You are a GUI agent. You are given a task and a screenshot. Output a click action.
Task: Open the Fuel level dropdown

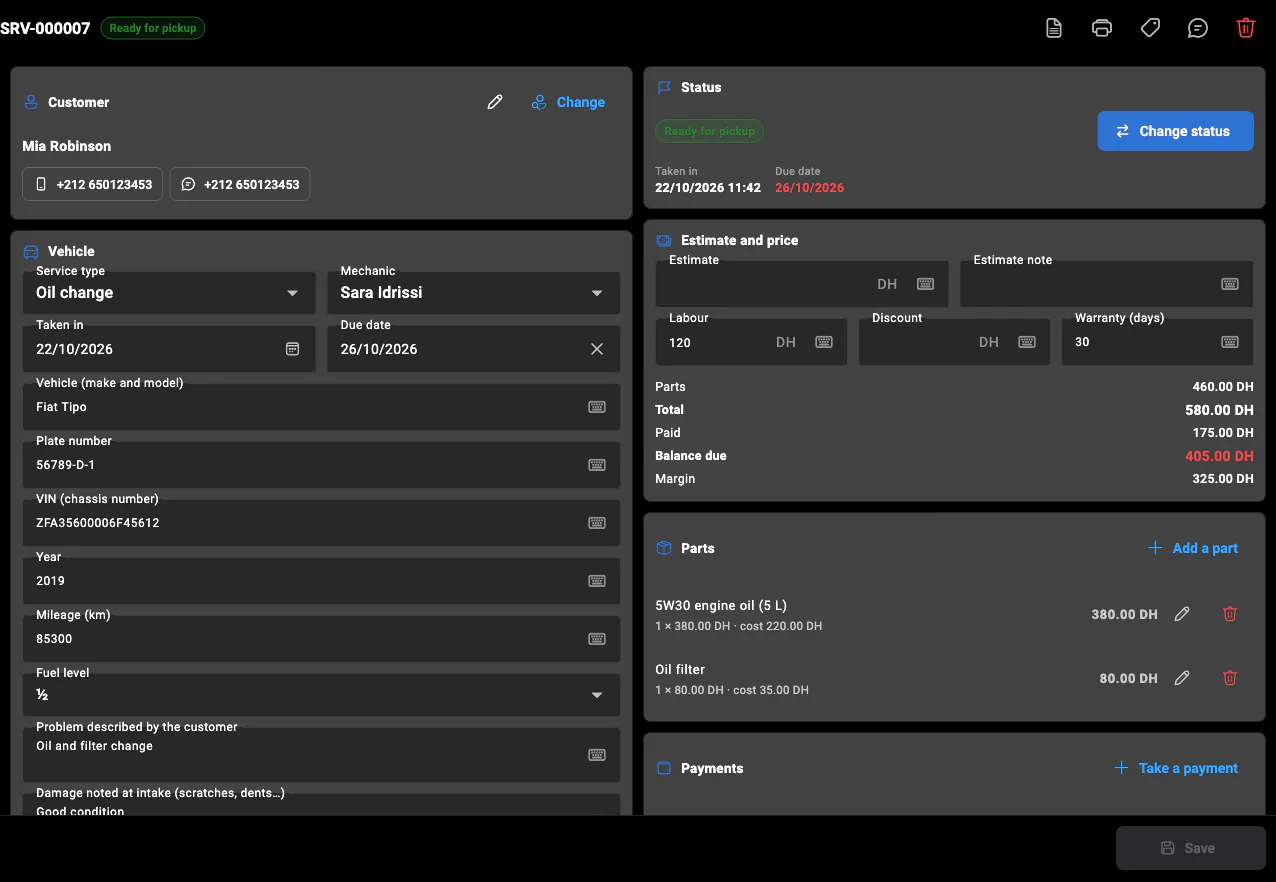pyautogui.click(x=321, y=694)
